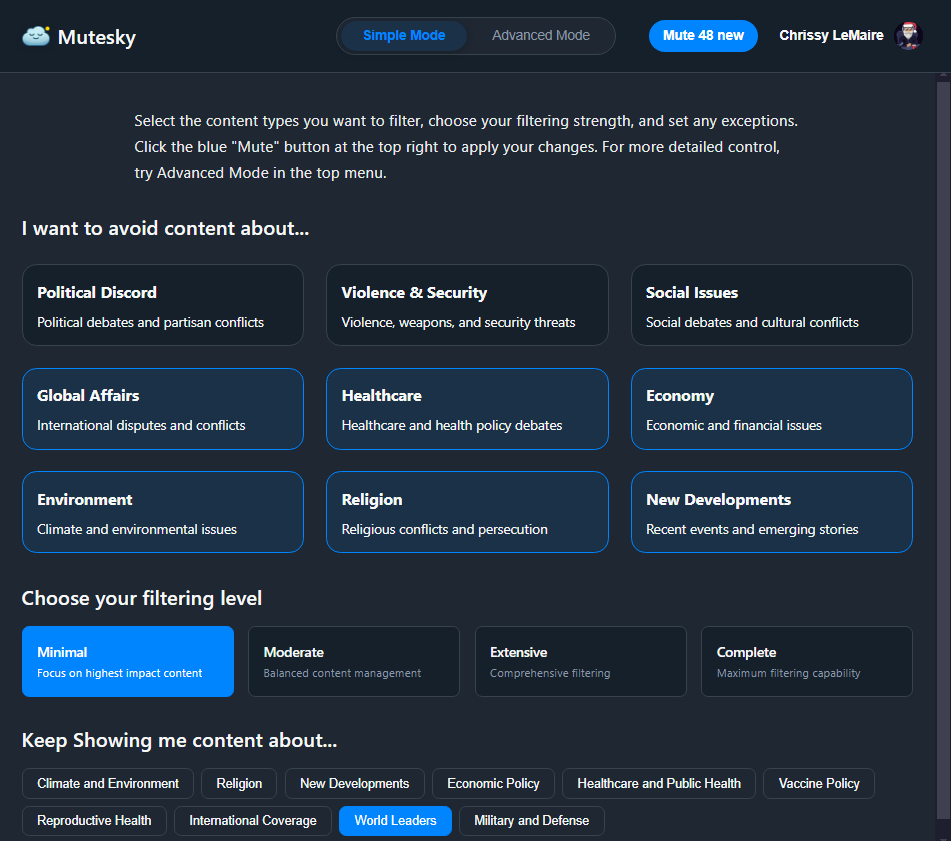Toggle the Political Discord content card
This screenshot has height=841, width=951.
pos(162,305)
